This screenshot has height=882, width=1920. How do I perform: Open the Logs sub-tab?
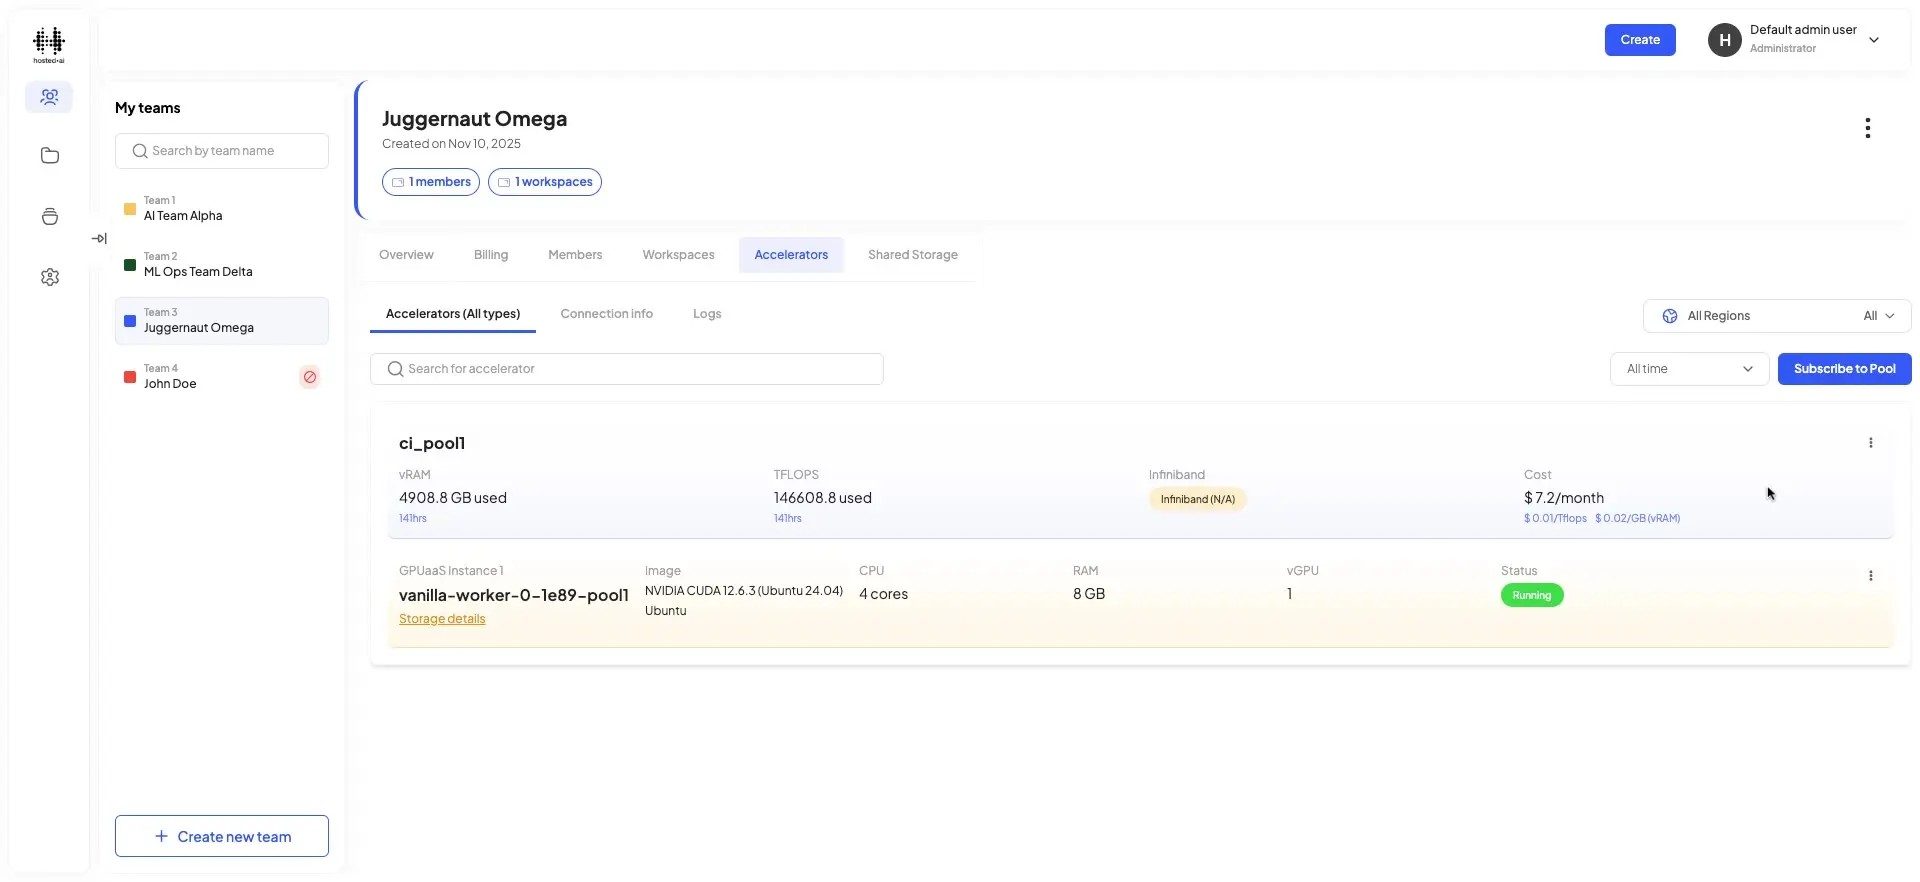click(x=707, y=314)
